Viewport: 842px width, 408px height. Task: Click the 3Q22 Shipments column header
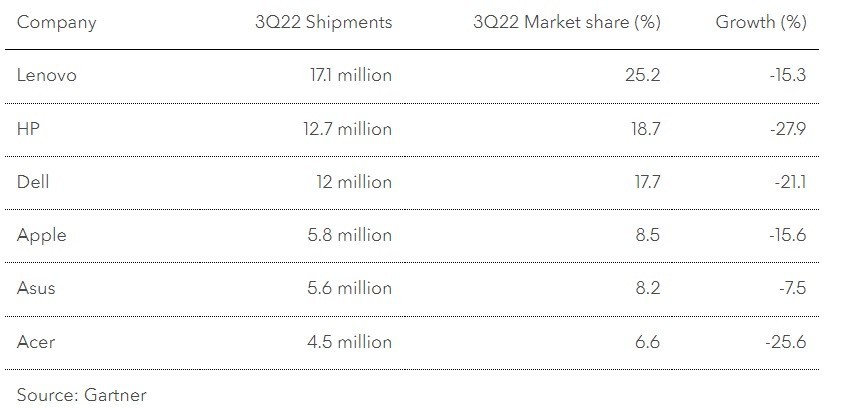click(324, 23)
